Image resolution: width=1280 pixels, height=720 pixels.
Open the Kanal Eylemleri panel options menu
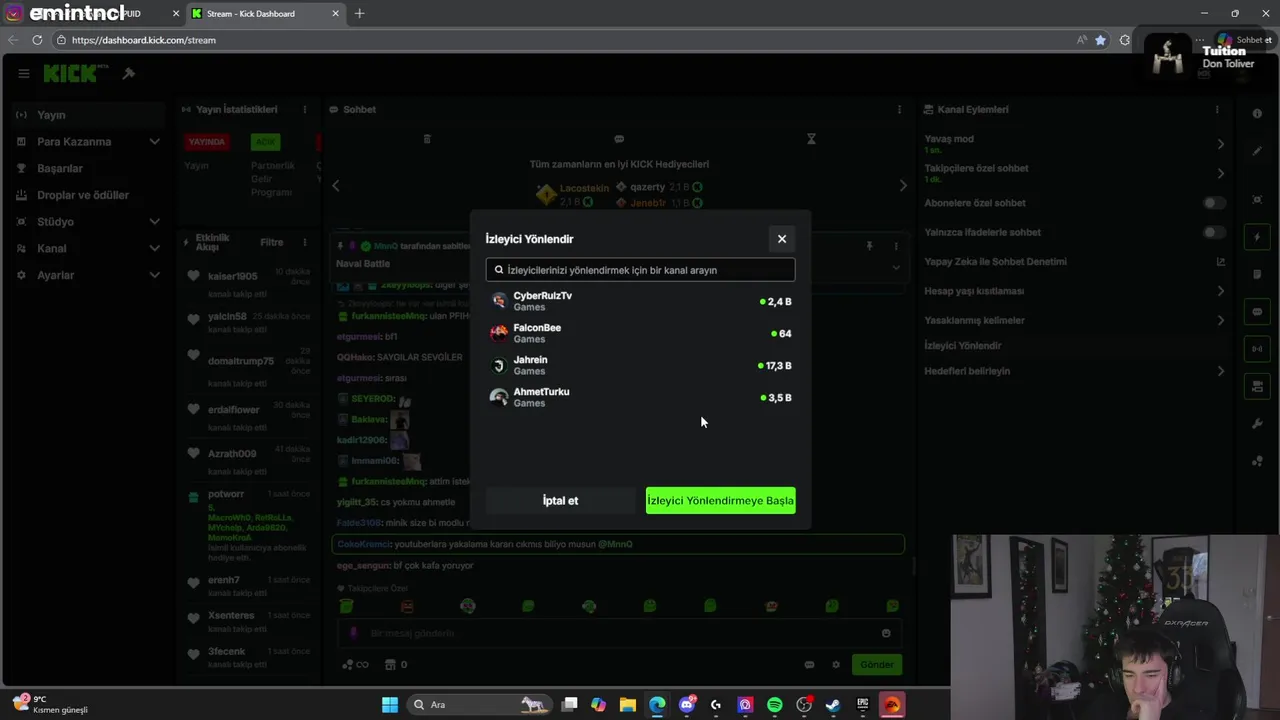tap(1217, 109)
